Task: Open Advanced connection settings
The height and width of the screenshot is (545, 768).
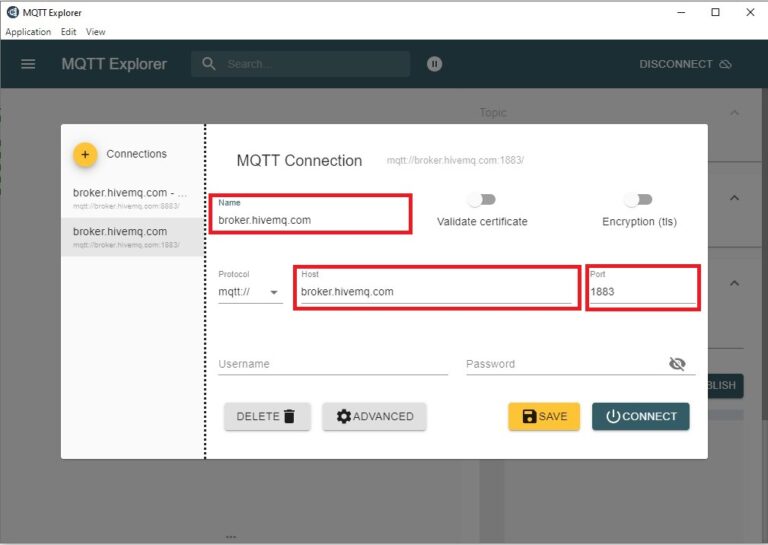Action: (374, 416)
